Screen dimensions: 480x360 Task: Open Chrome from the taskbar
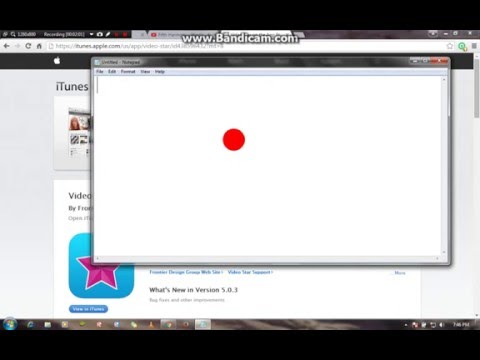tap(169, 324)
